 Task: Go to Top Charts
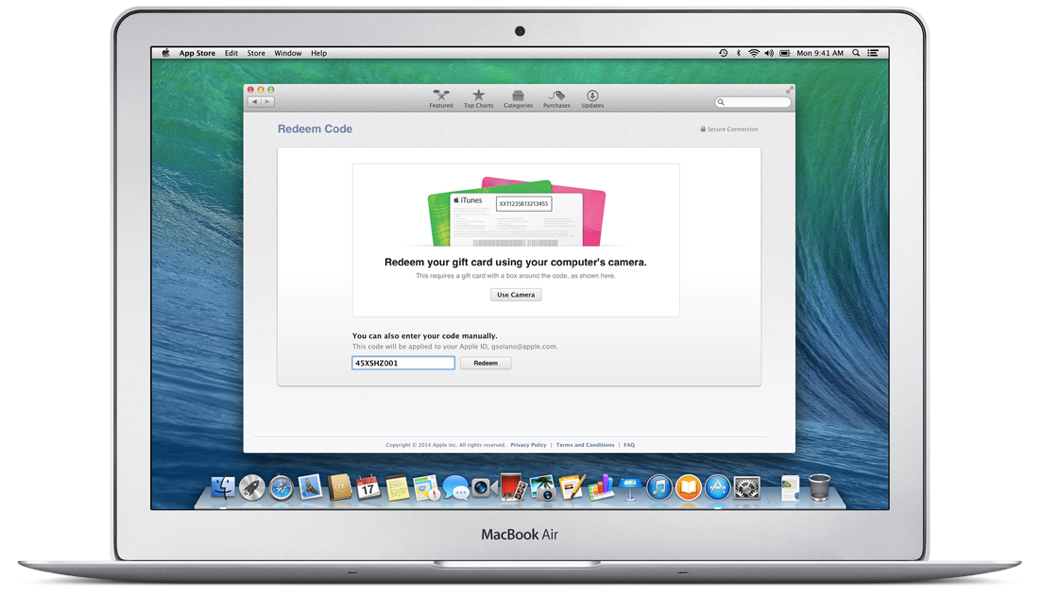[478, 98]
